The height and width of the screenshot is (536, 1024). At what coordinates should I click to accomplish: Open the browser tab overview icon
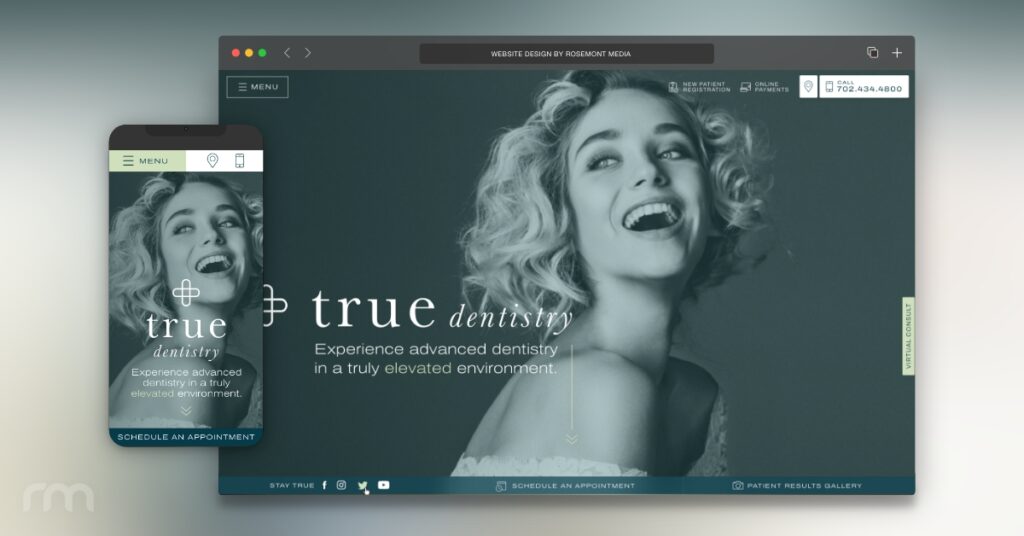[x=872, y=53]
